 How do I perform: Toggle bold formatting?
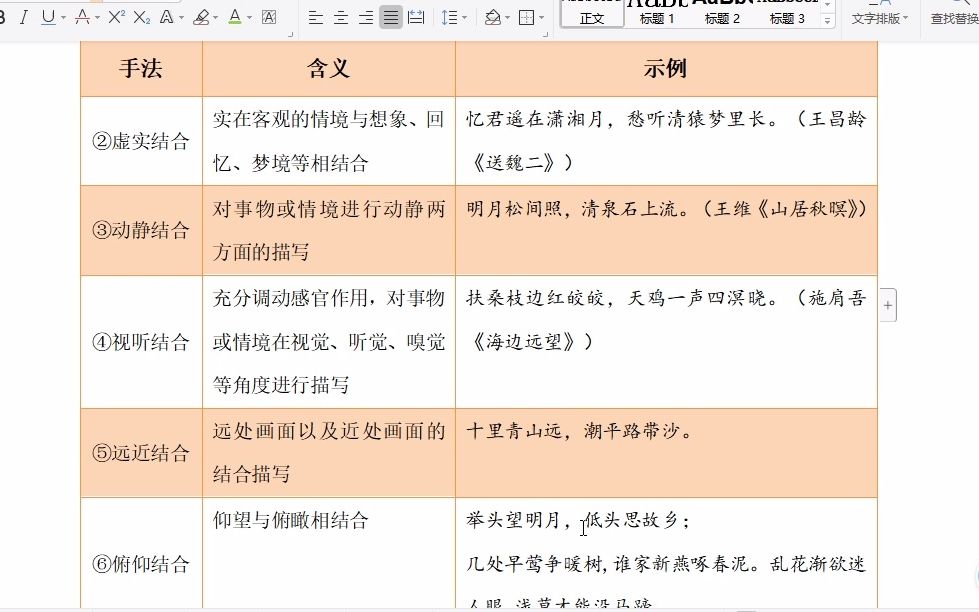tap(5, 17)
